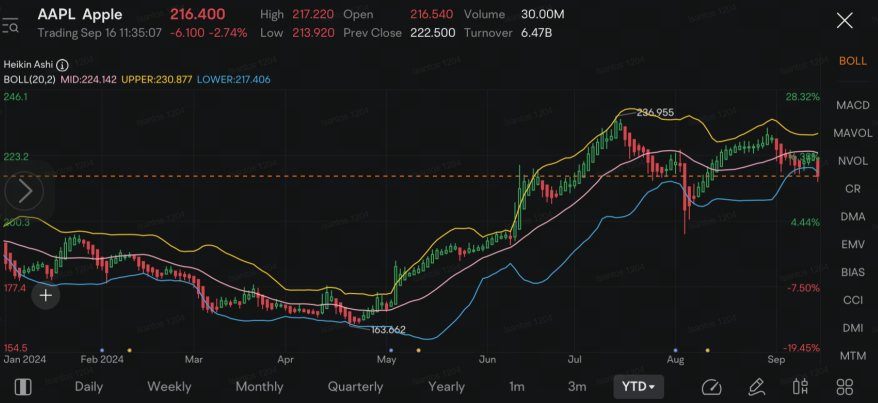Open the stock search list icon
The height and width of the screenshot is (403, 878).
(x=11, y=26)
